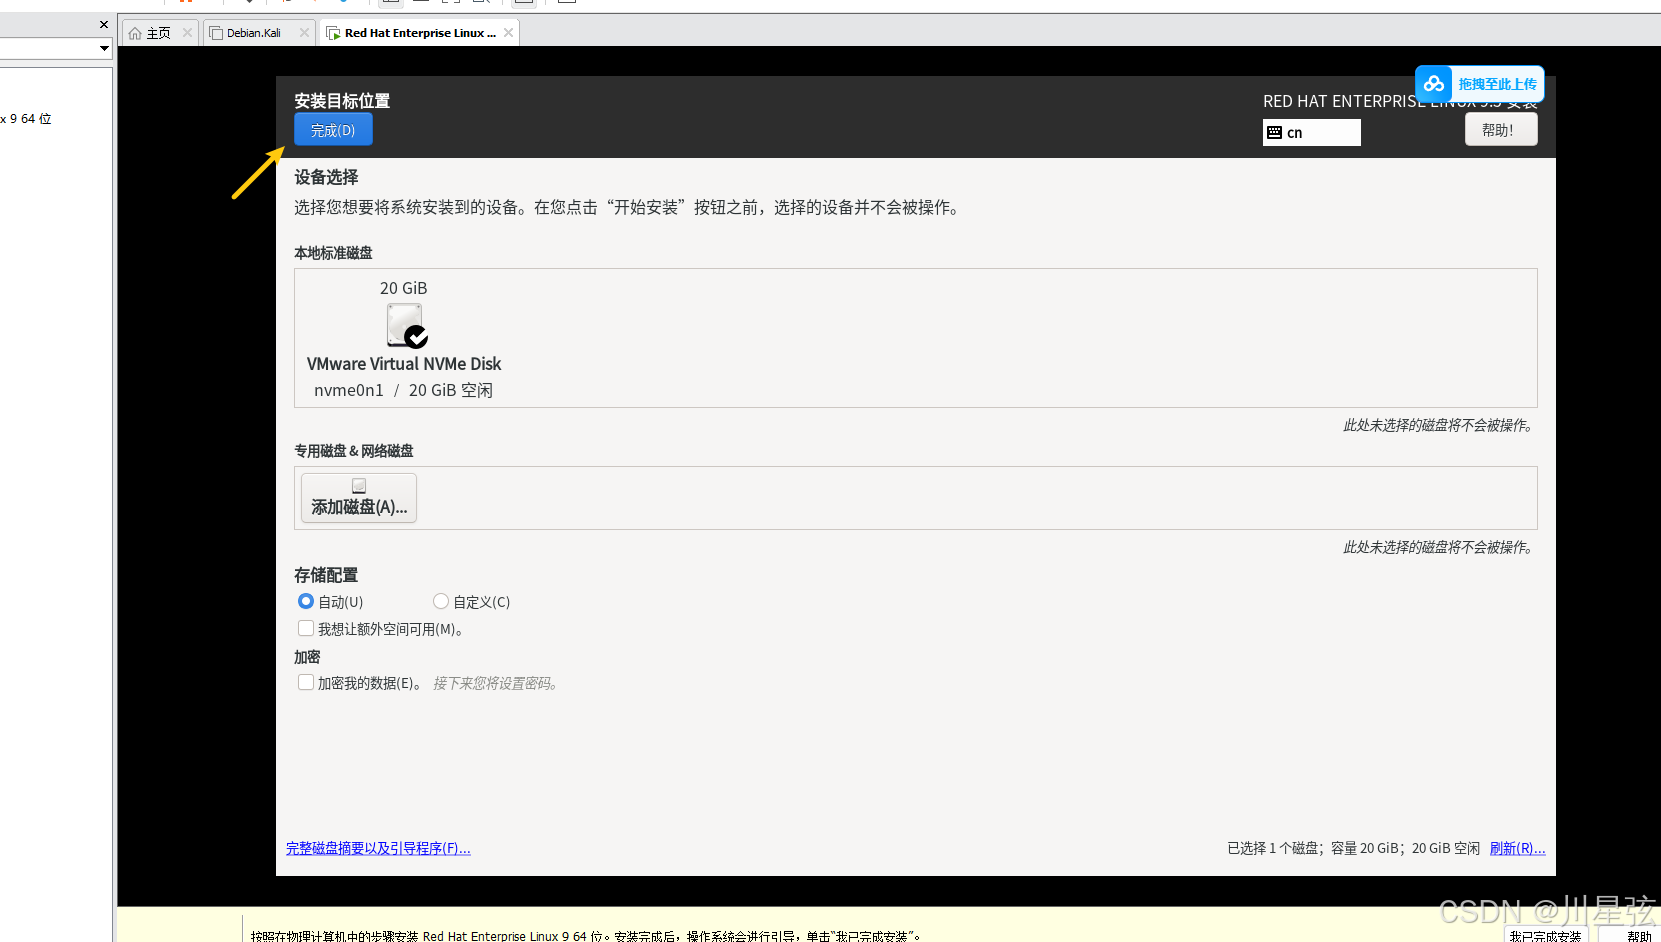Open 完整磁盘摘要以及引导程序(F)... link
The image size is (1661, 942).
378,848
